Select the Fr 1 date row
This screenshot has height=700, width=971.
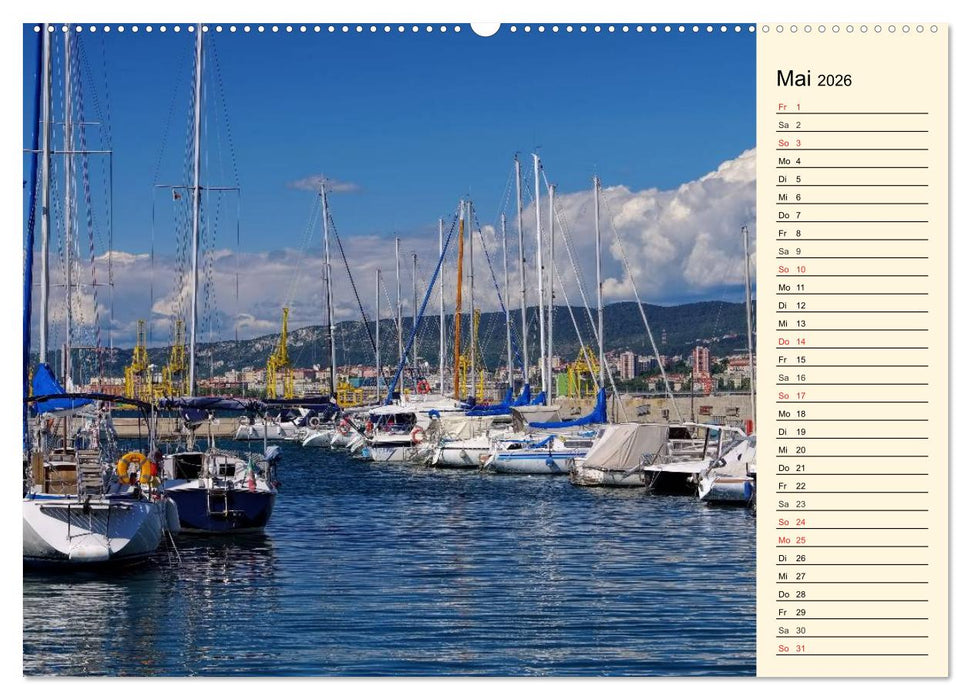click(850, 105)
